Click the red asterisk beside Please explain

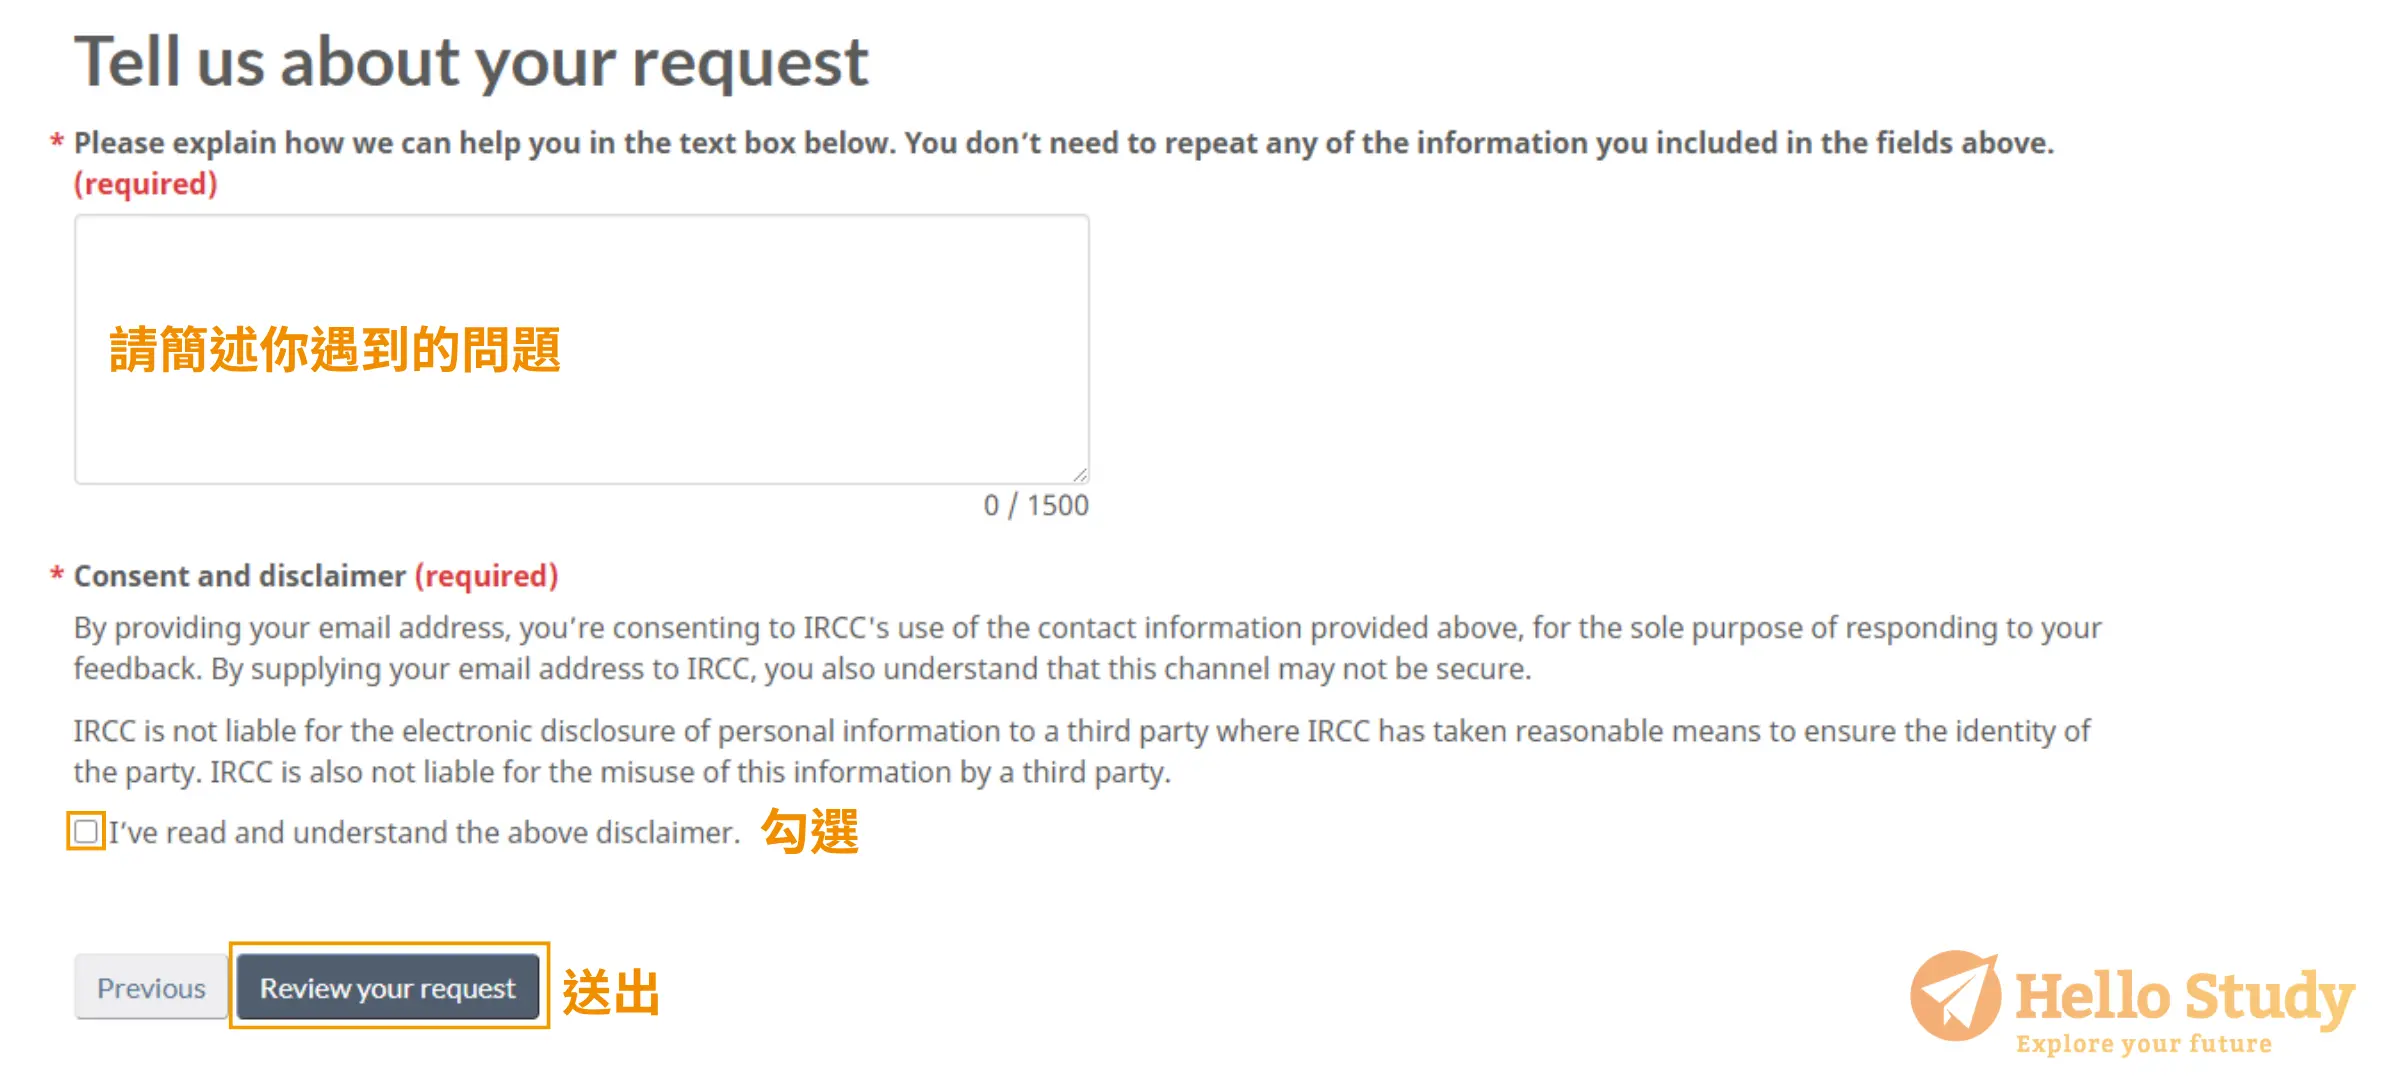coord(57,143)
